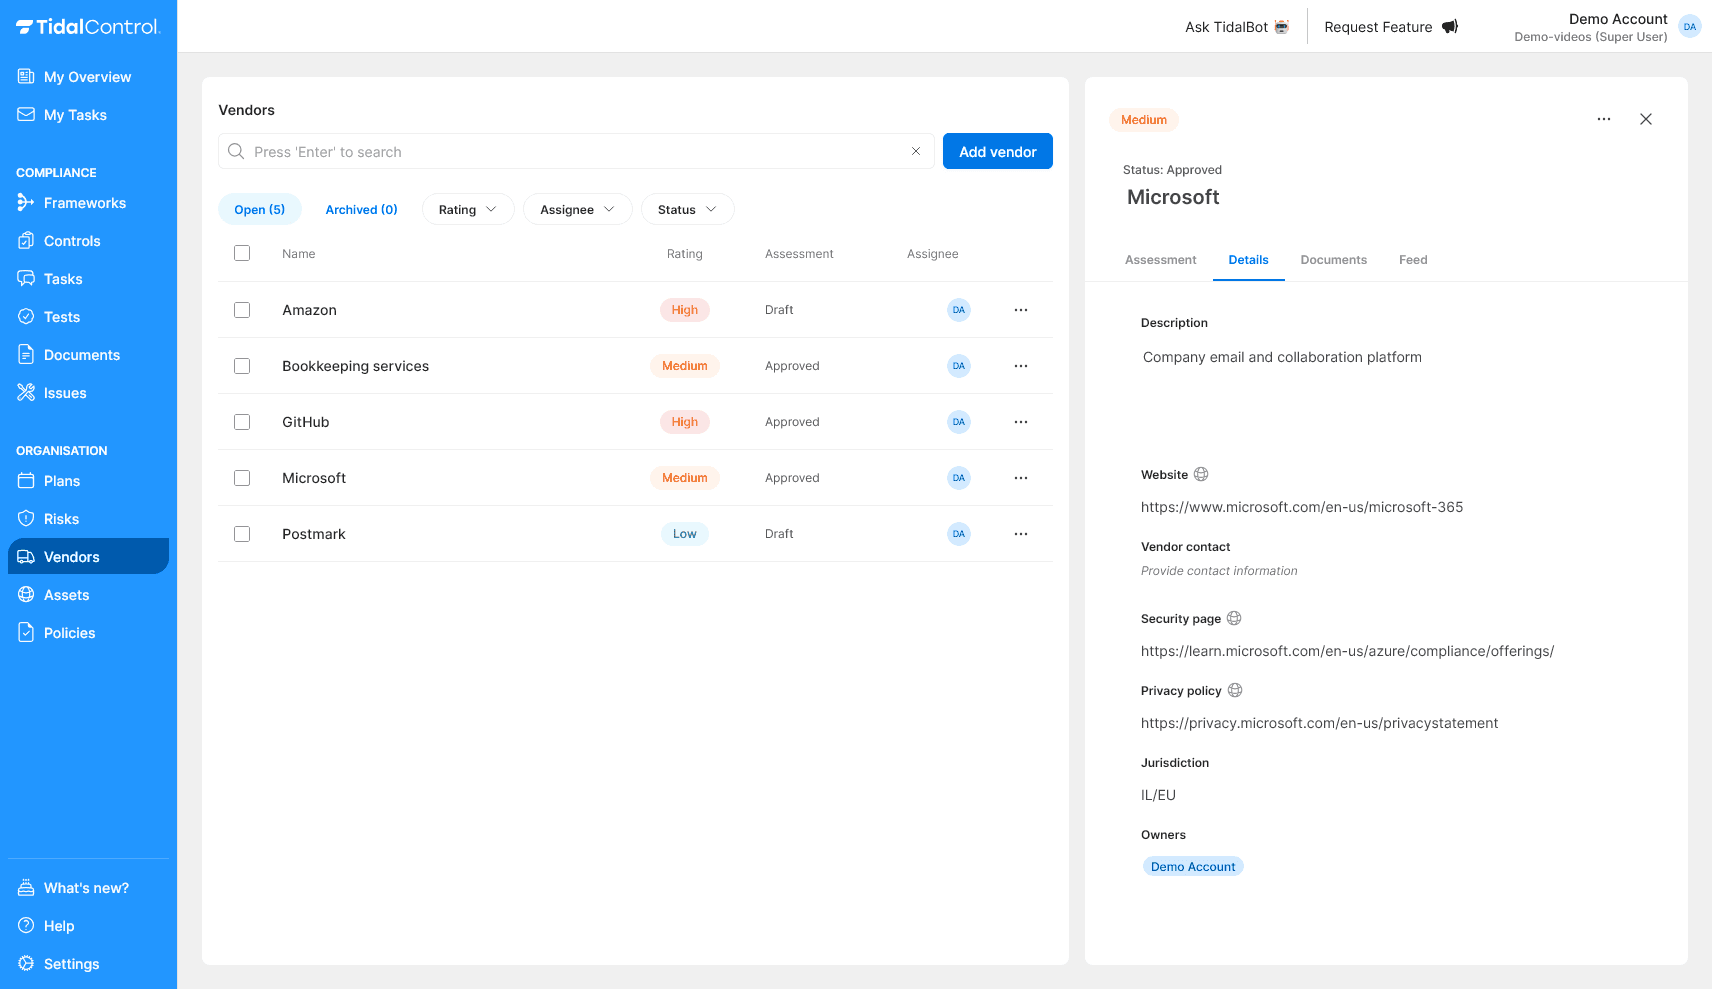
Task: Open the globe icon beside Security page
Action: [x=1234, y=618]
